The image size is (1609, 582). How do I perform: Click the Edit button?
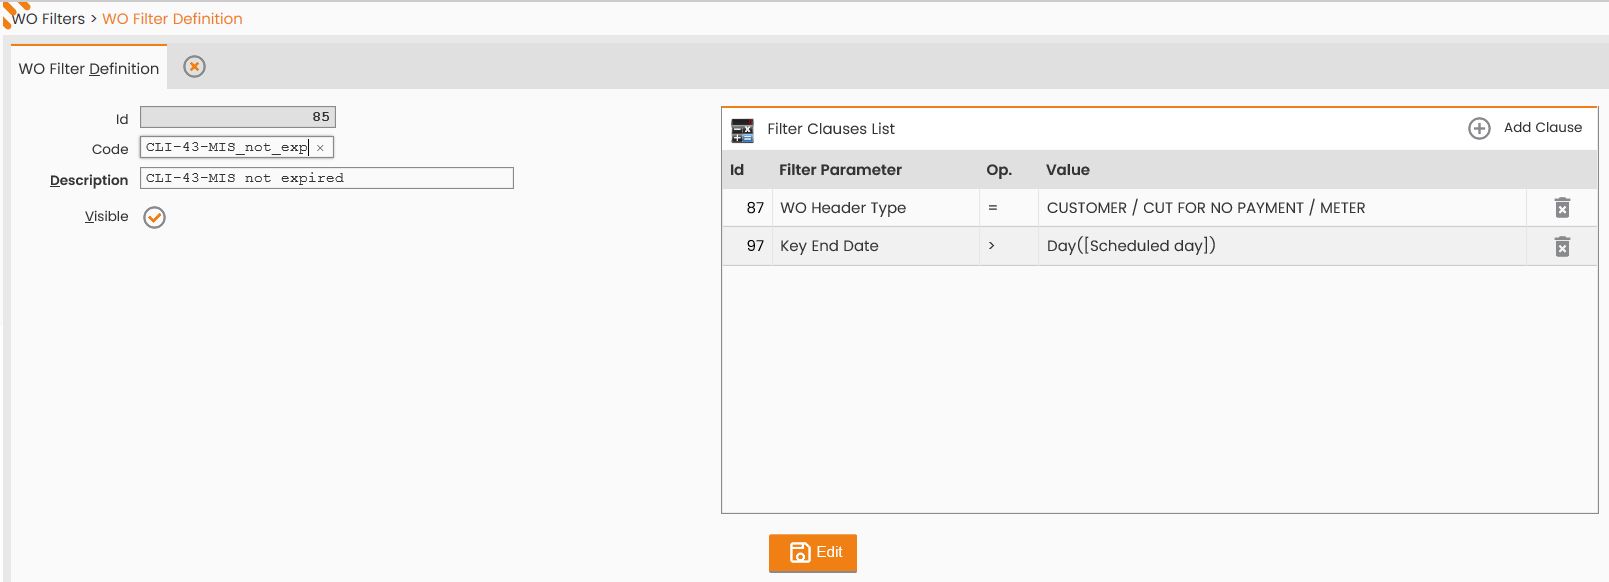coord(813,553)
